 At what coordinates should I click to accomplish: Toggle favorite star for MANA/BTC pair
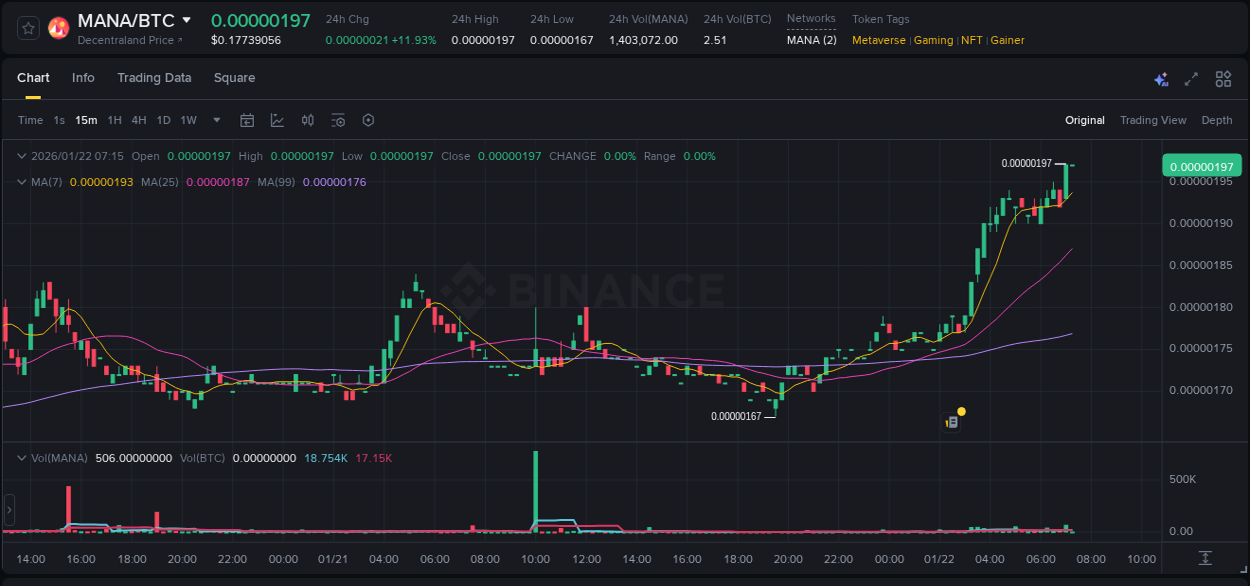[x=27, y=28]
